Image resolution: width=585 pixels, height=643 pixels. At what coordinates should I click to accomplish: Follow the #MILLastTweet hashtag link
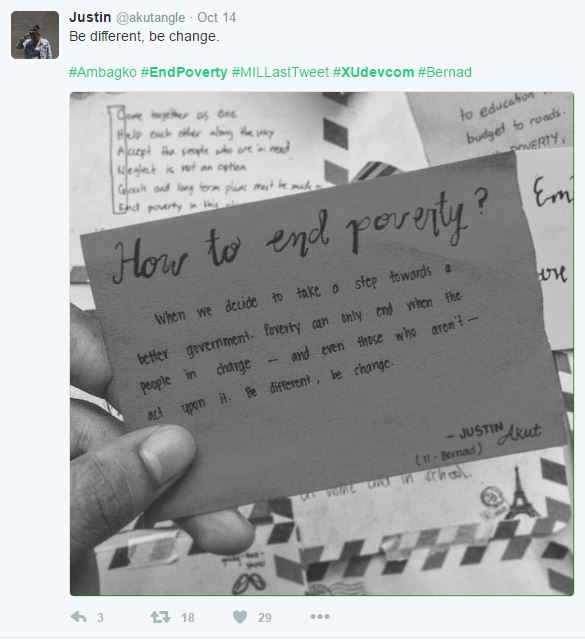pyautogui.click(x=280, y=72)
